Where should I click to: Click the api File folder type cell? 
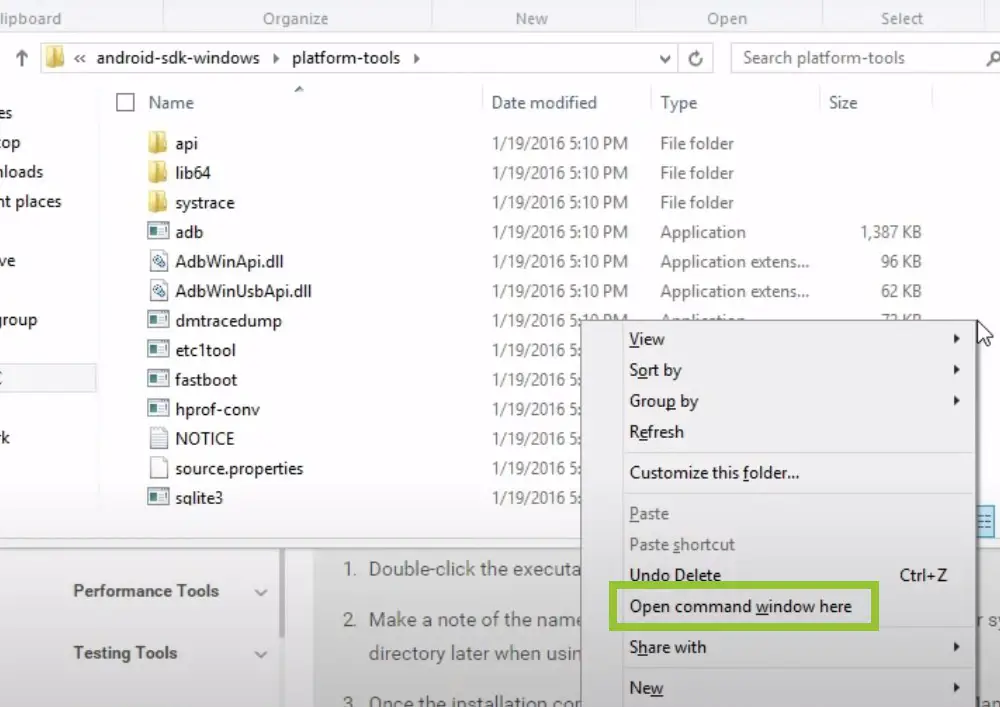tap(697, 143)
